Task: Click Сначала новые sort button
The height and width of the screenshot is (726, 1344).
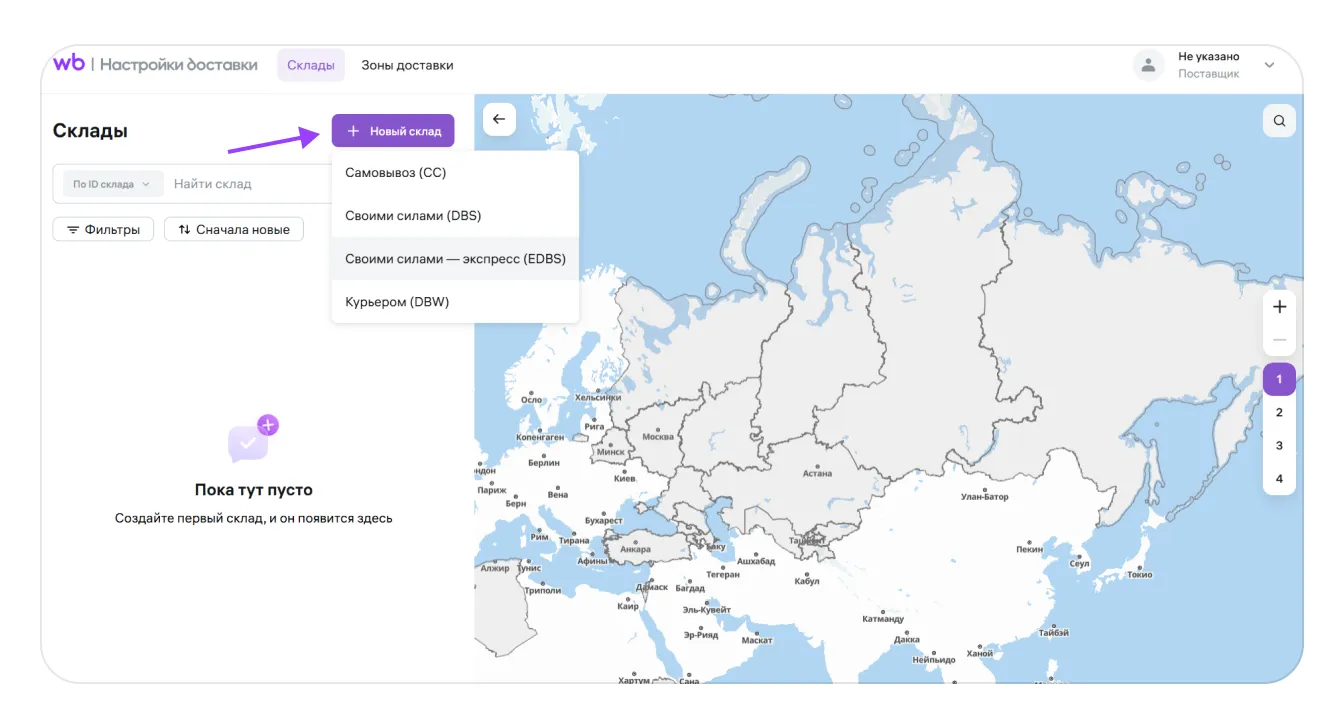Action: [234, 230]
